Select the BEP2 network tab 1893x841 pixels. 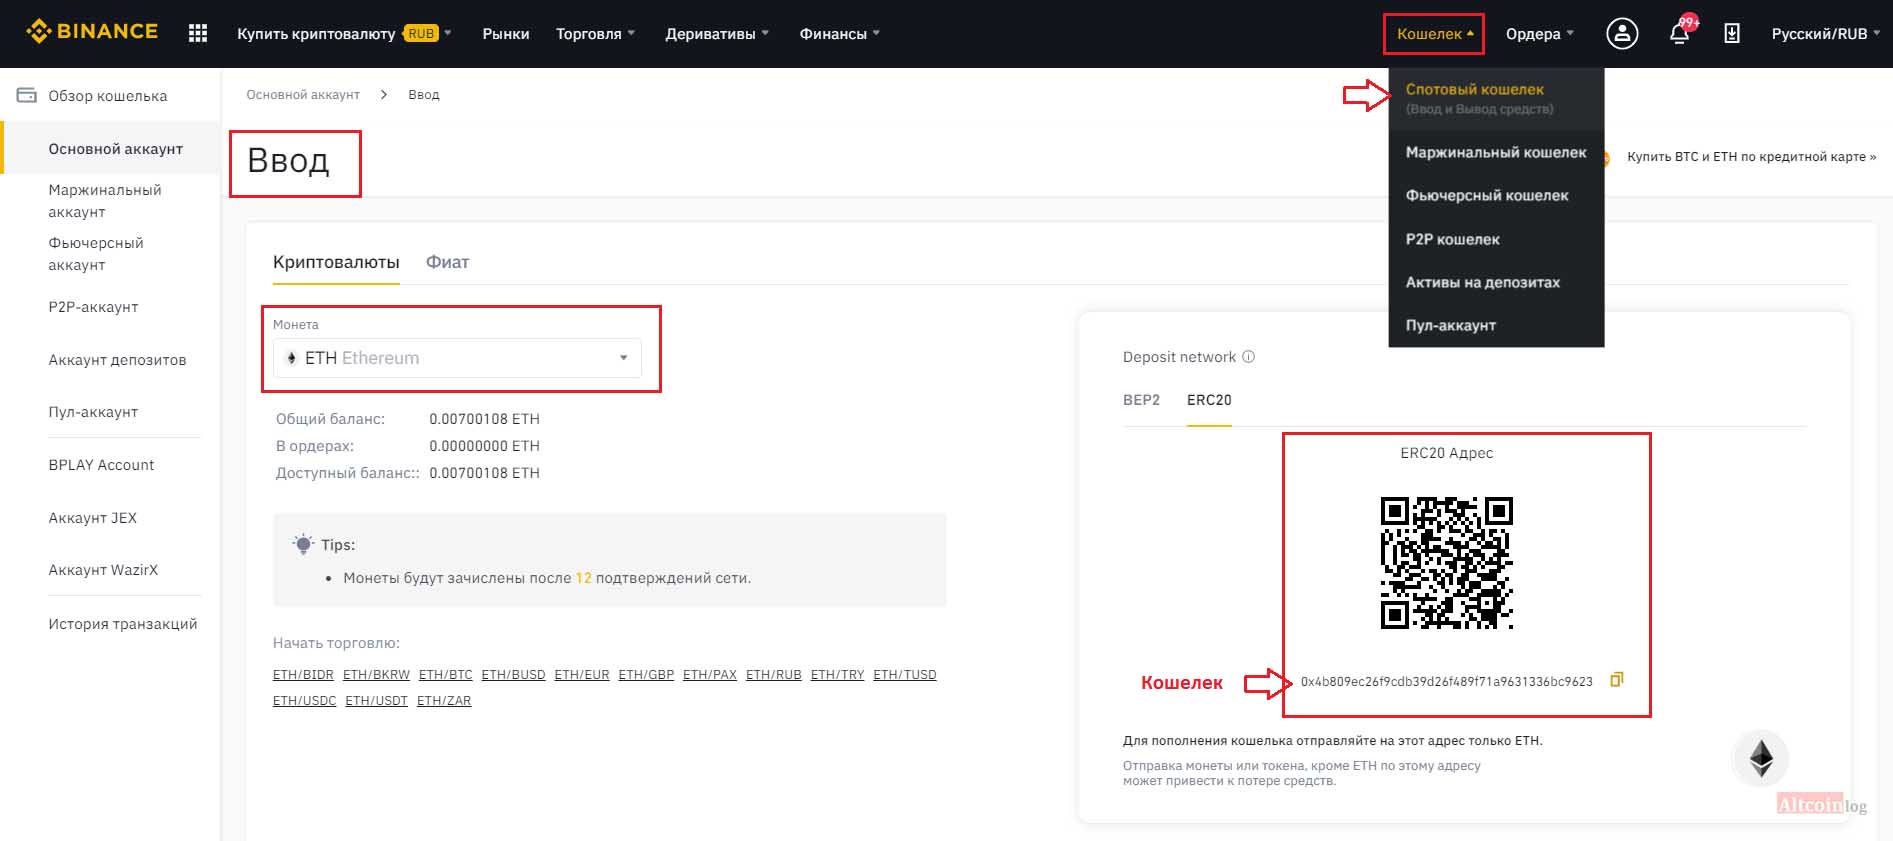[x=1141, y=400]
